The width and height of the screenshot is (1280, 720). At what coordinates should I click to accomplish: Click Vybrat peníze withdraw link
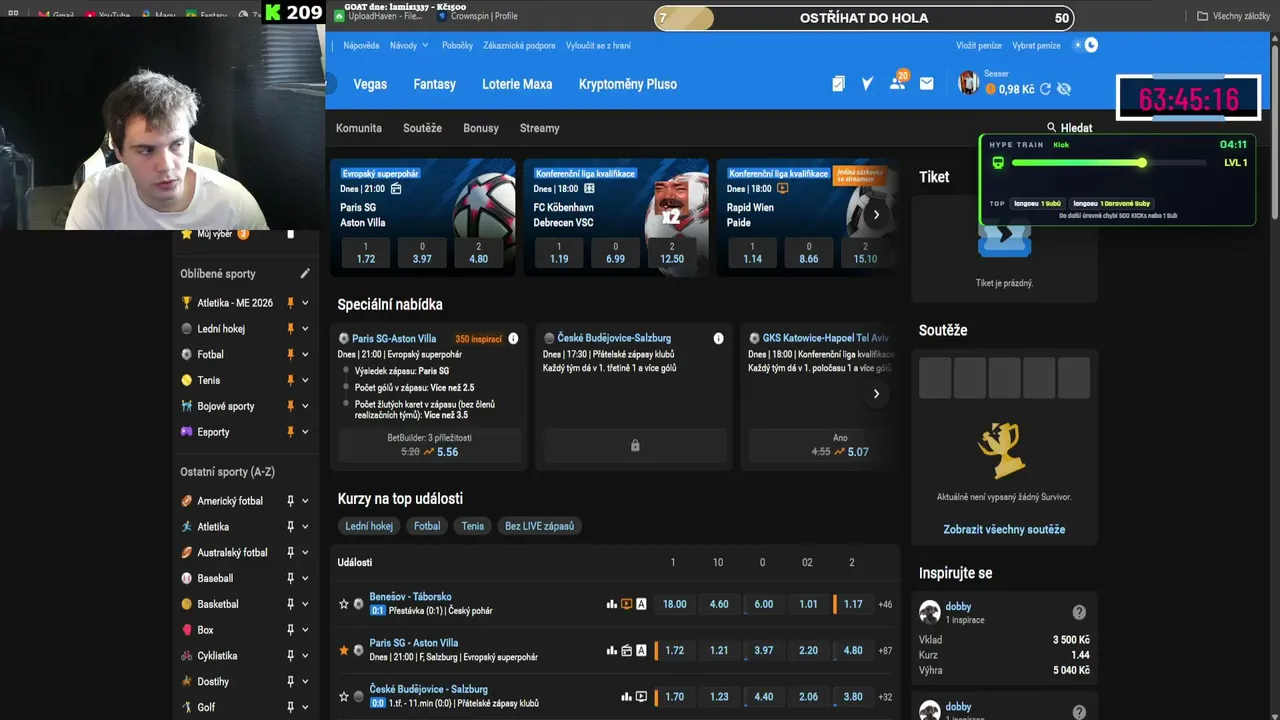pyautogui.click(x=1036, y=45)
